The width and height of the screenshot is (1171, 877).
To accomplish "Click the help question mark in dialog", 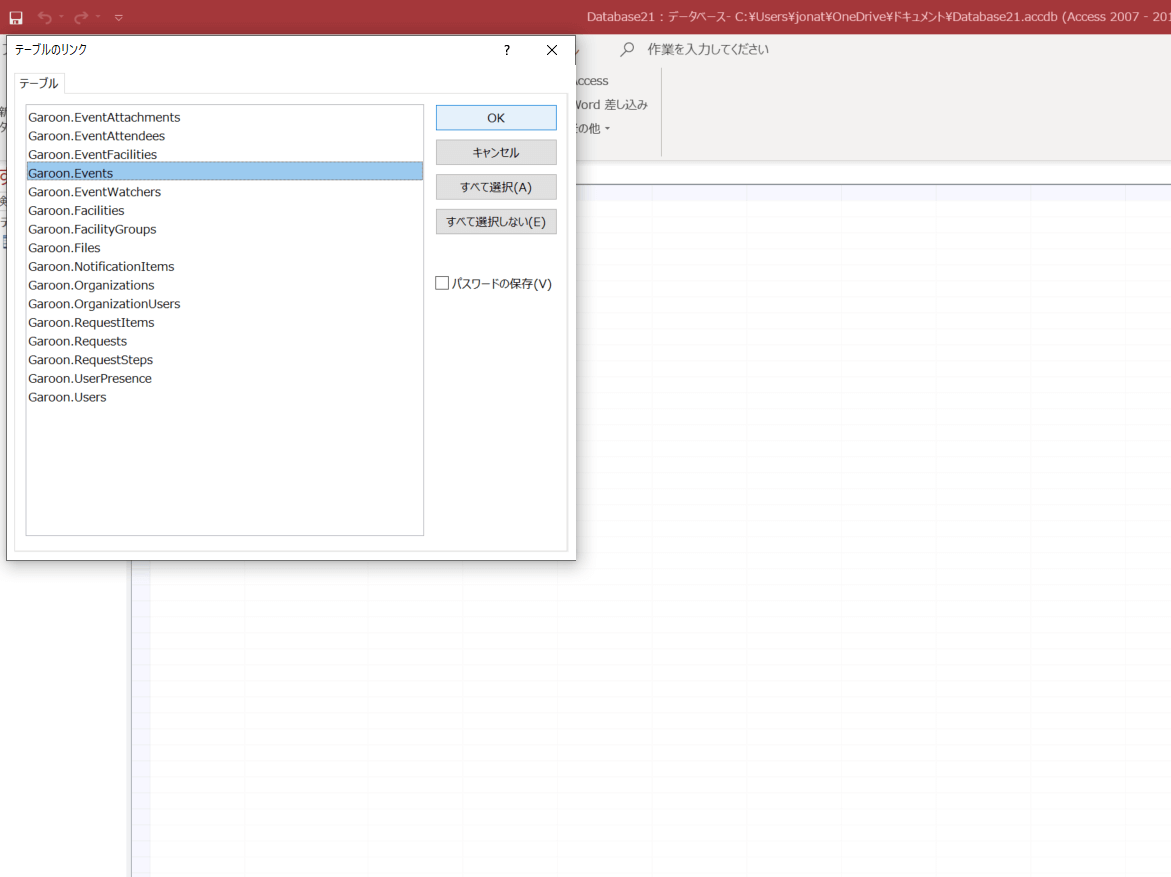I will pyautogui.click(x=507, y=50).
